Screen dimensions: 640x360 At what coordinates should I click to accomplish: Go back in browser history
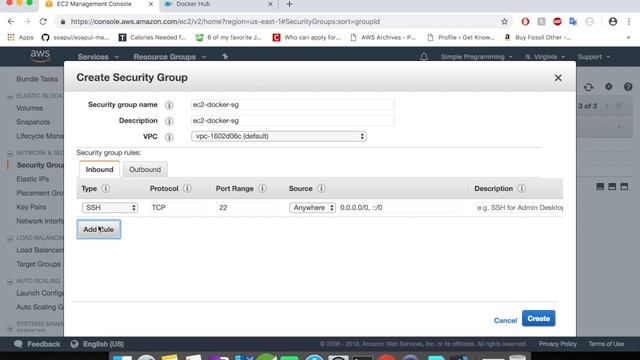11,22
